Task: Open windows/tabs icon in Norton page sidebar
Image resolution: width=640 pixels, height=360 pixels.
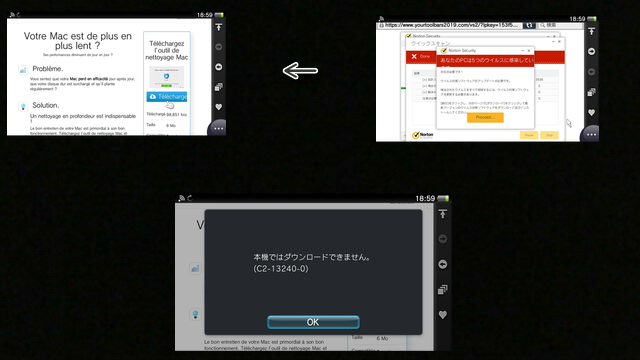Action: click(591, 92)
